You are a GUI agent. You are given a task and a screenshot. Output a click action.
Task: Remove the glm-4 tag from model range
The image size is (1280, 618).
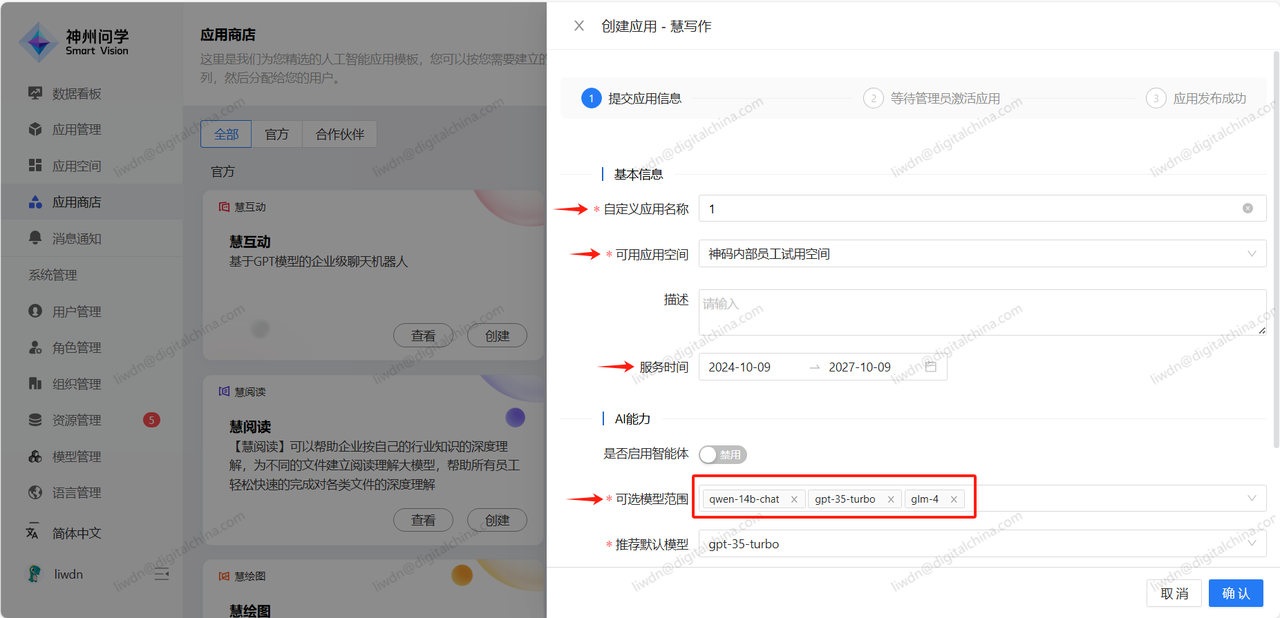(x=953, y=499)
